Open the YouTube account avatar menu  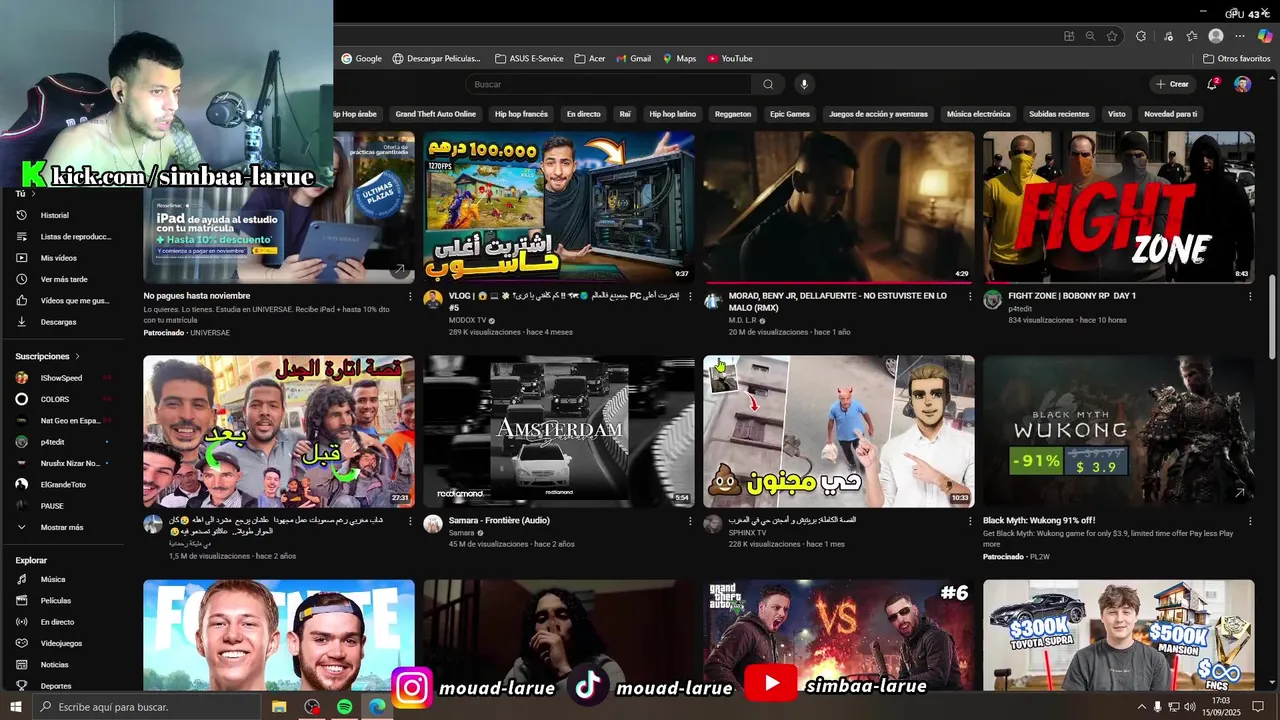click(1242, 84)
